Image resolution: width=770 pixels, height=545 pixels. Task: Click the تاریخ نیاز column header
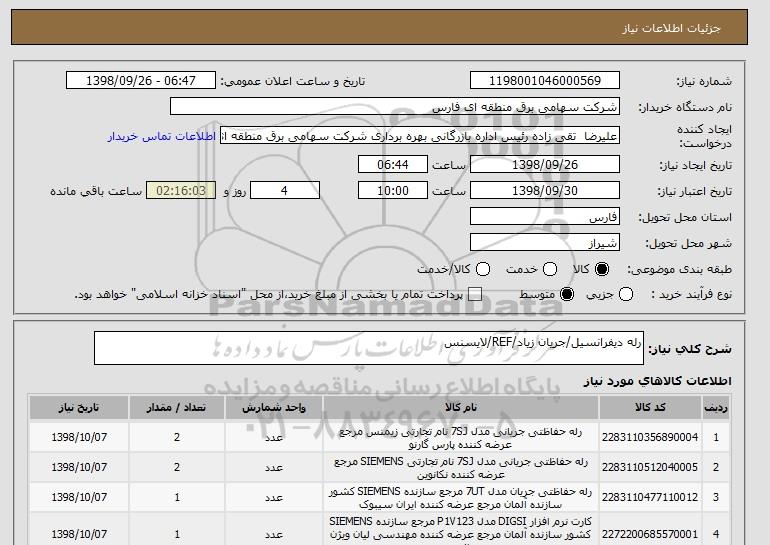(x=79, y=408)
